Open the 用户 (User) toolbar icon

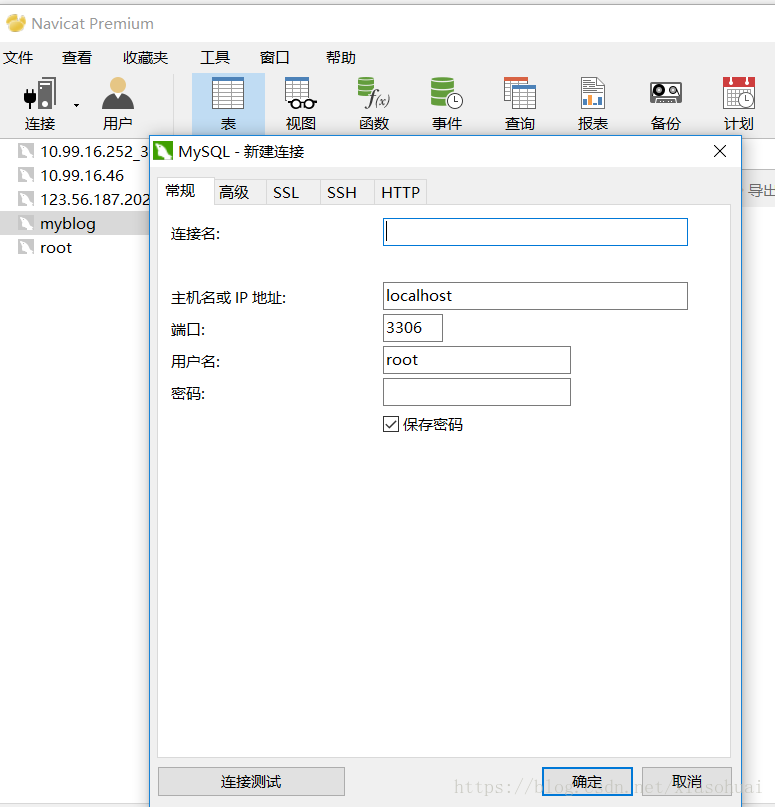coord(118,103)
